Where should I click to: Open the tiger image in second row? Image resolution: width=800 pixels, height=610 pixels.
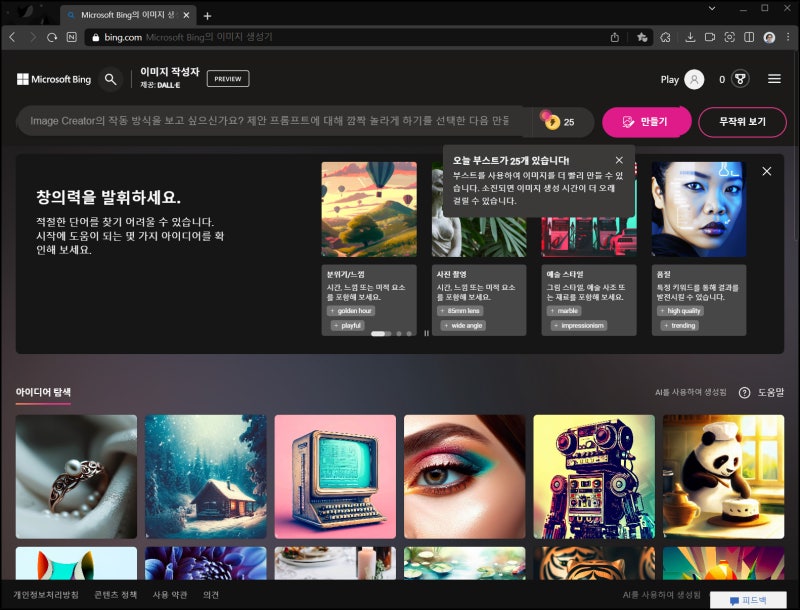coord(594,563)
